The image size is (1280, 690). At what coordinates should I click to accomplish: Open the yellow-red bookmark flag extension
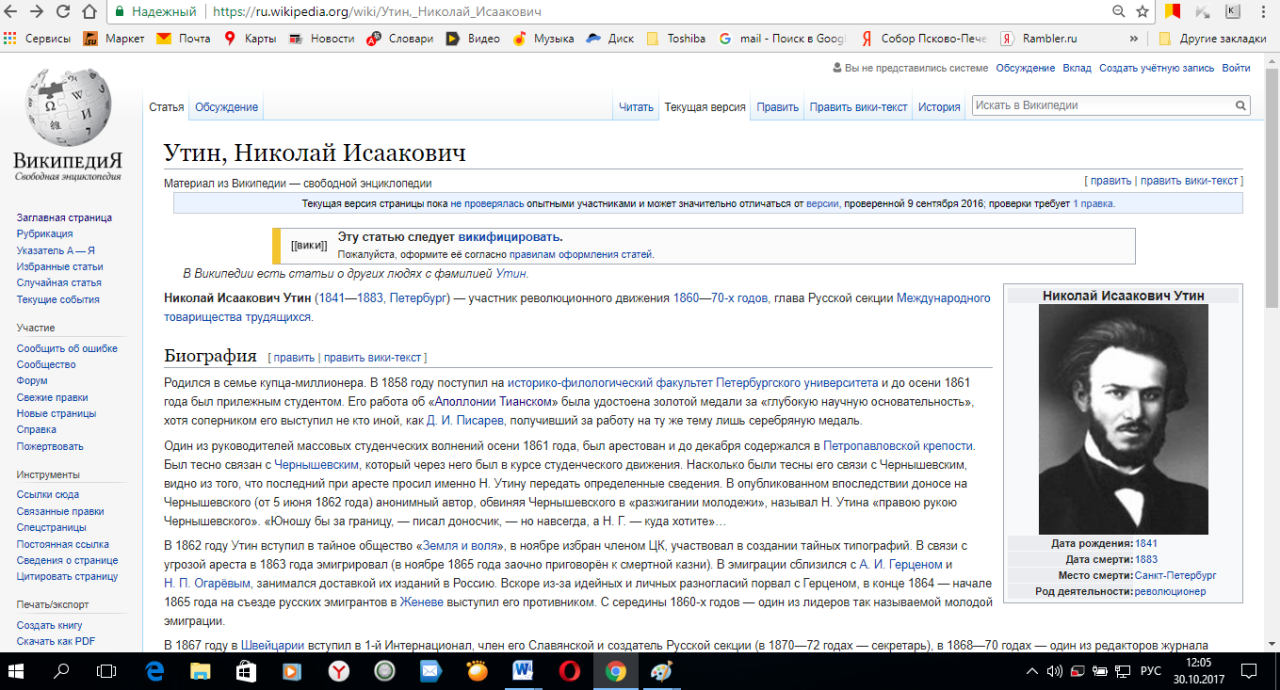[1173, 12]
